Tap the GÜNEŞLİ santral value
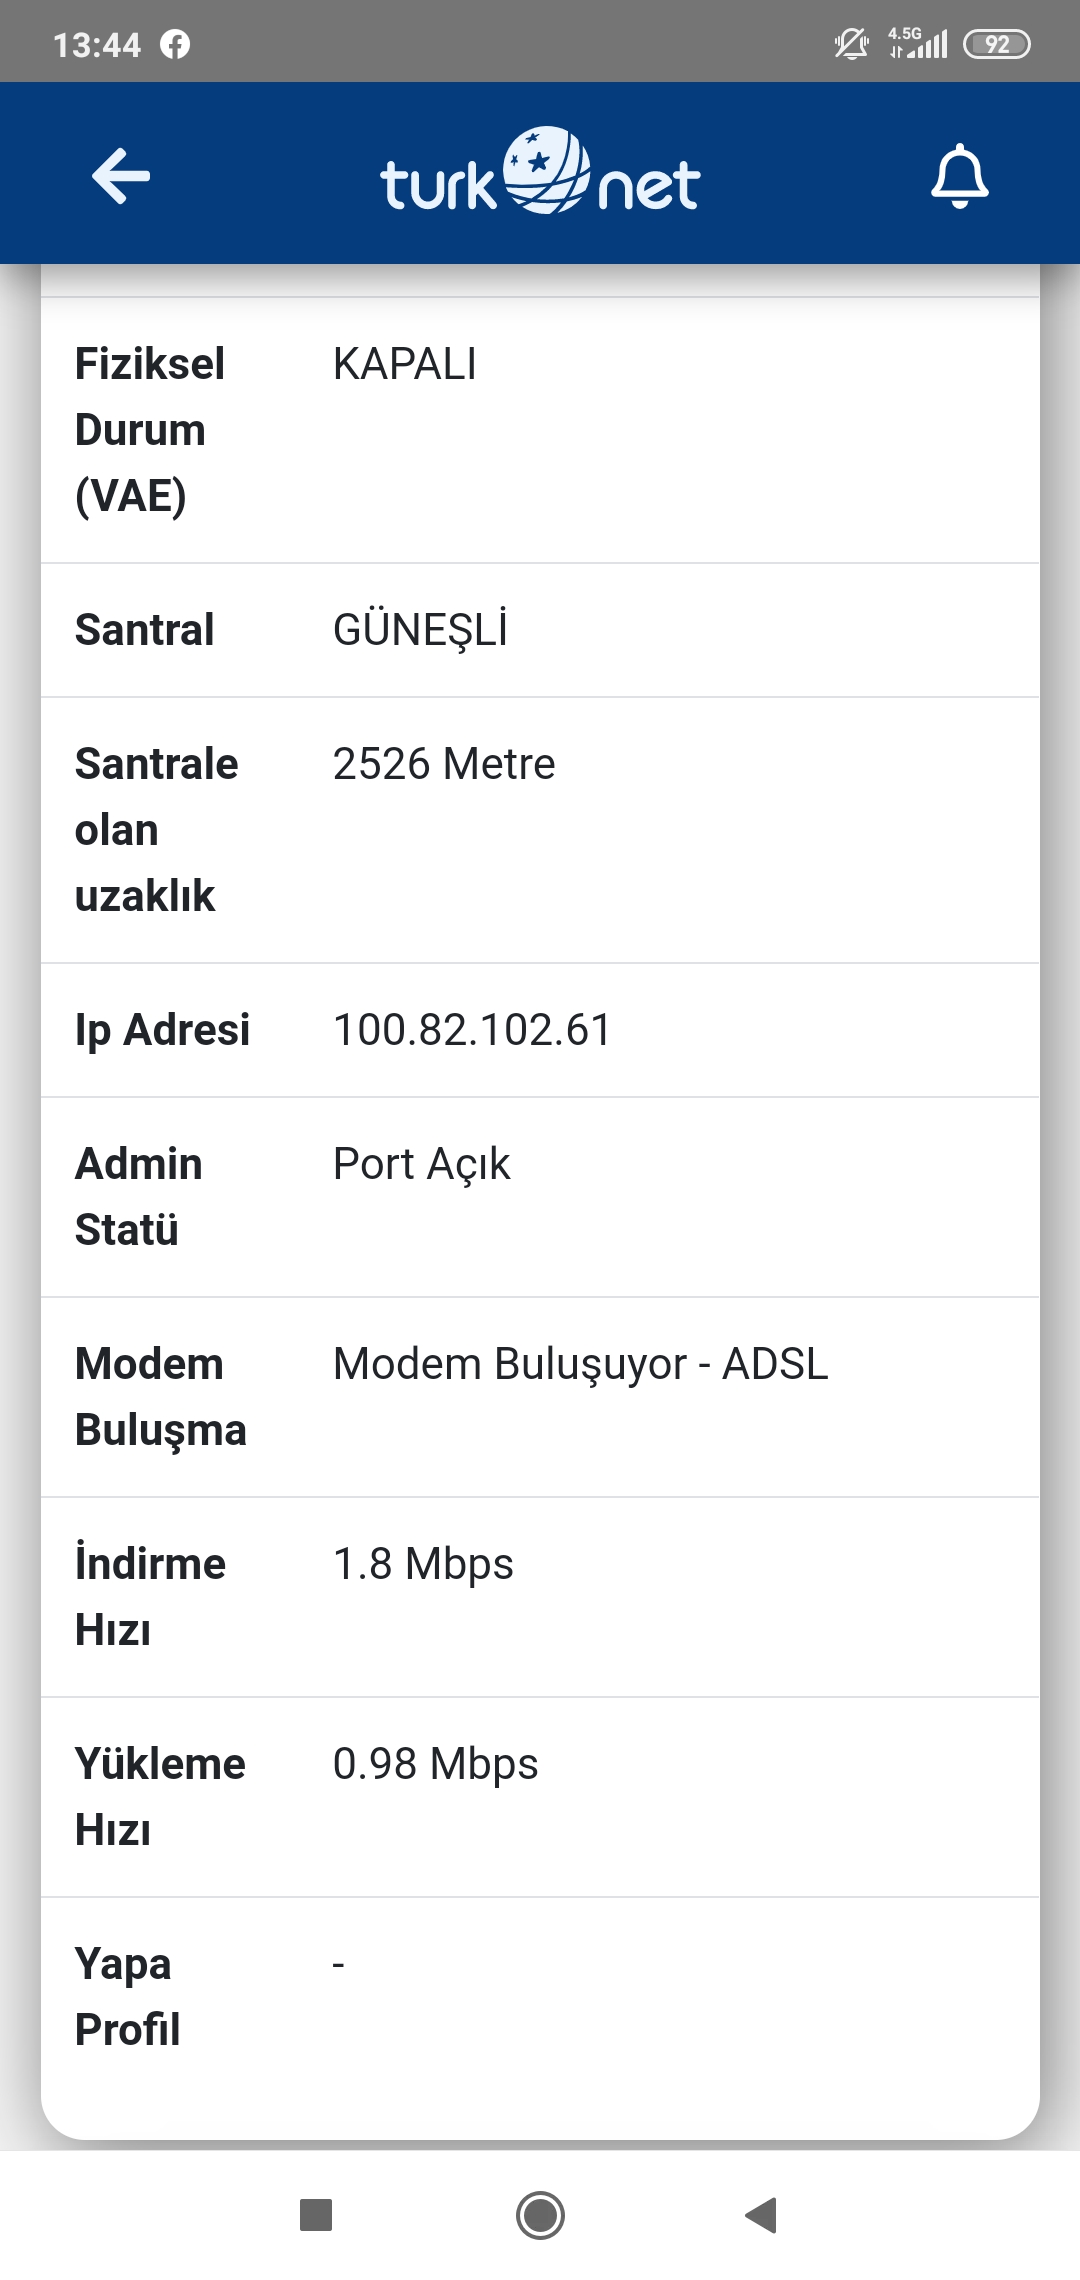Viewport: 1080px width, 2280px height. coord(420,630)
